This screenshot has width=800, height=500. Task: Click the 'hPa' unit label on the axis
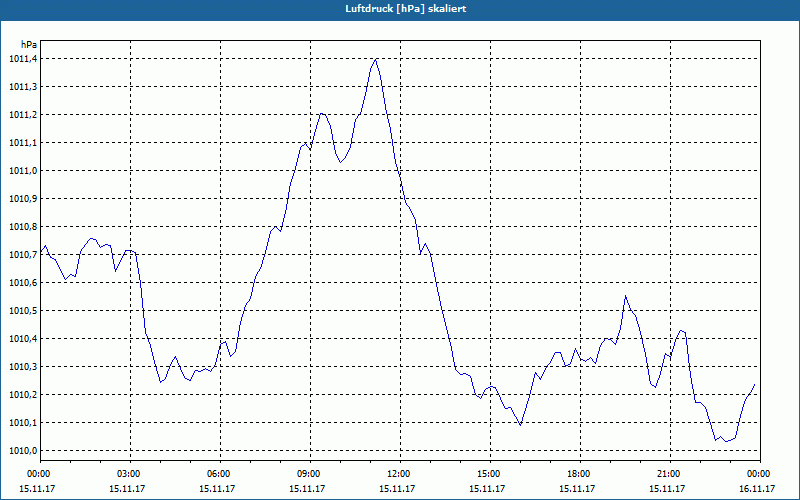[x=29, y=45]
